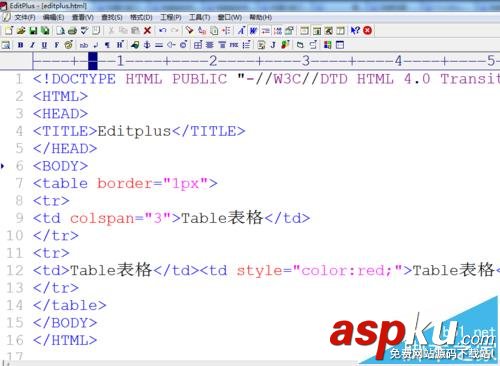
Task: Insert list tag
Action: tap(246, 45)
